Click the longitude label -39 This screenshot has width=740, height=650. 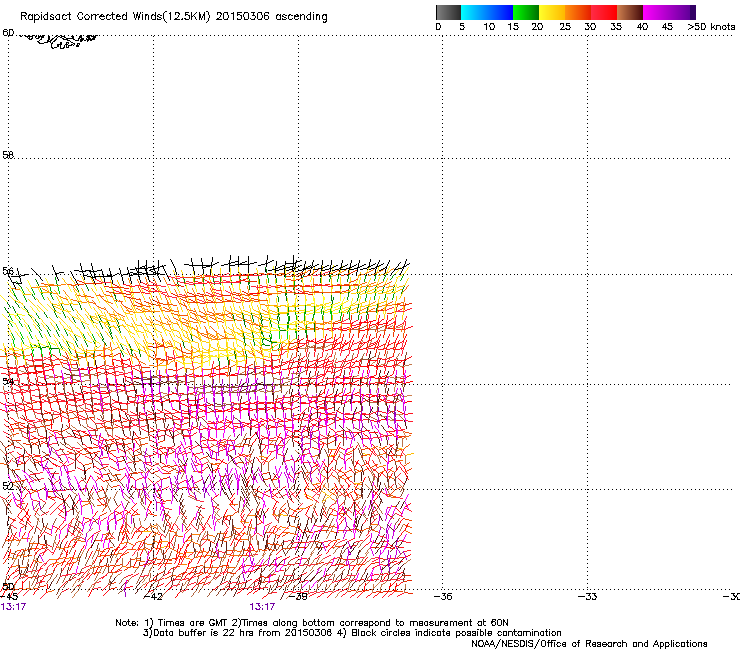[x=298, y=597]
